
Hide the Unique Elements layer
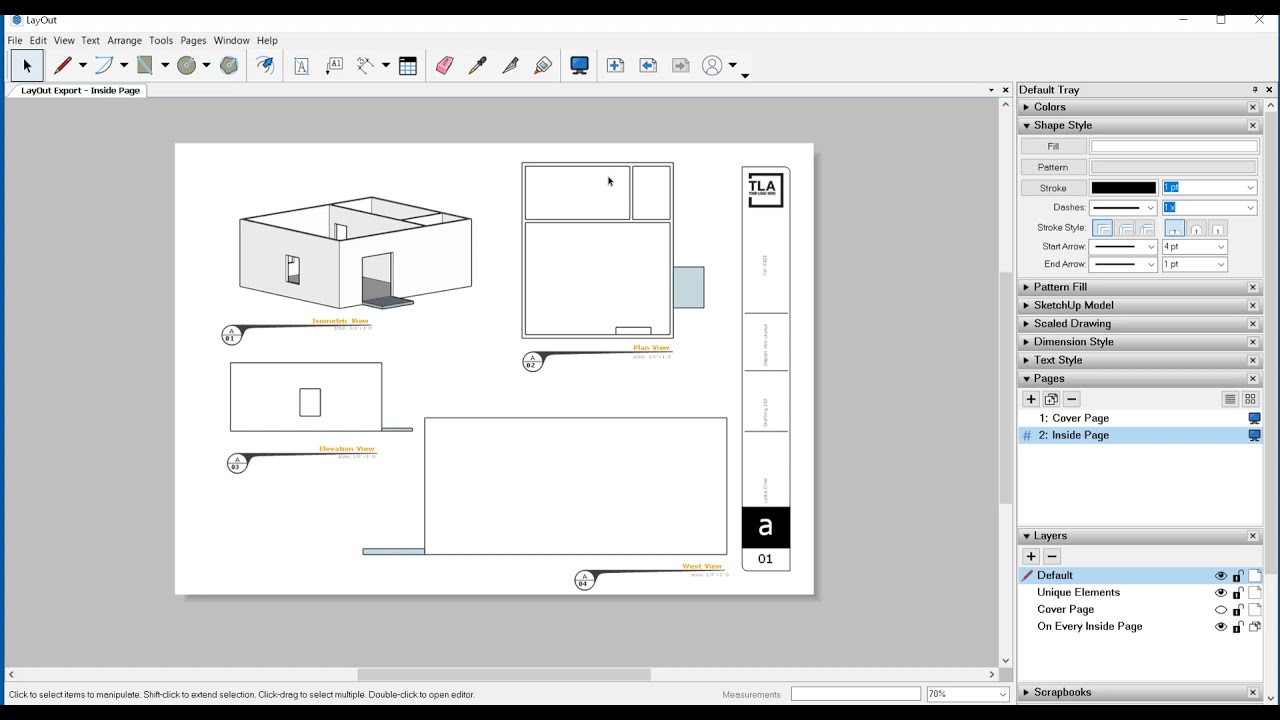[x=1220, y=593]
